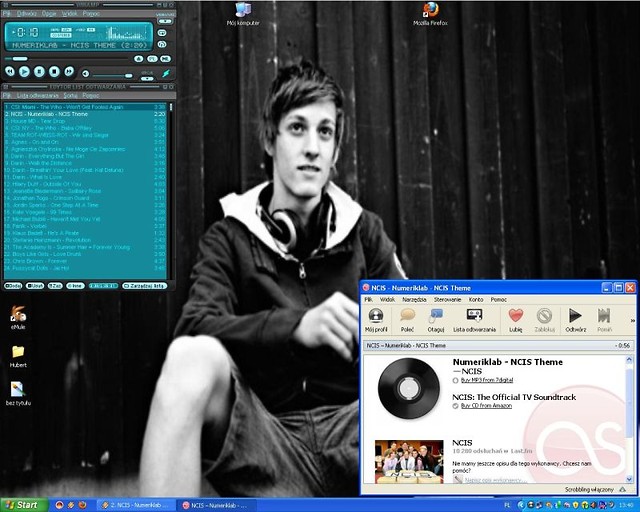The image size is (640, 512).
Task: Click Last.fm scrollbar up arrow
Action: click(x=629, y=360)
